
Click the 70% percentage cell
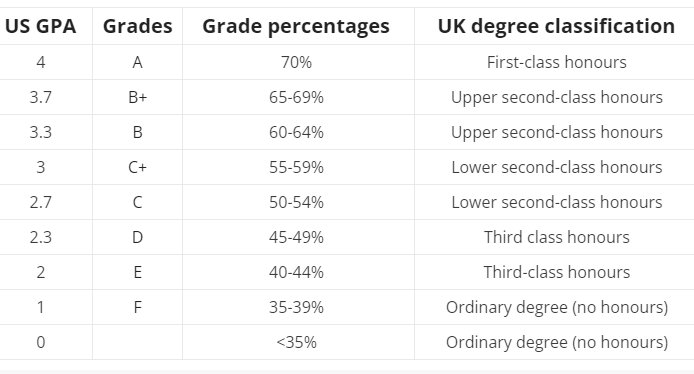coord(296,62)
